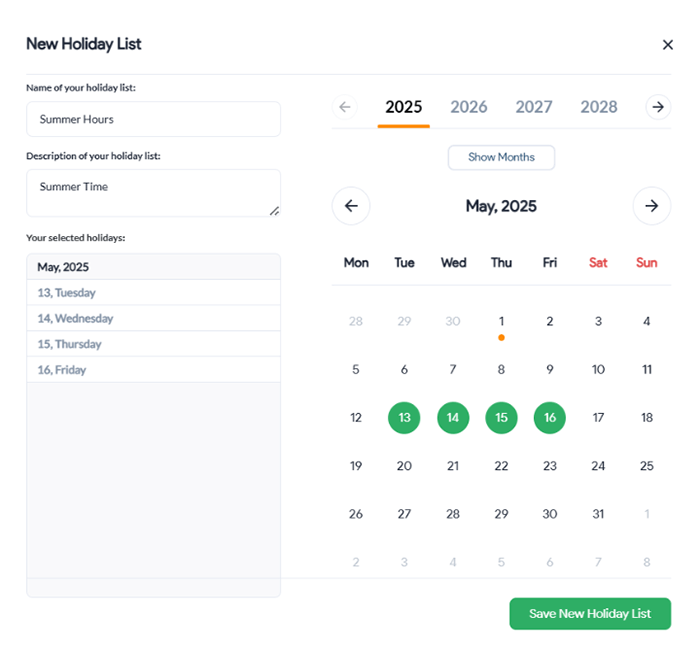Select May 10 on the calendar
Image resolution: width=700 pixels, height=649 pixels.
pos(598,370)
